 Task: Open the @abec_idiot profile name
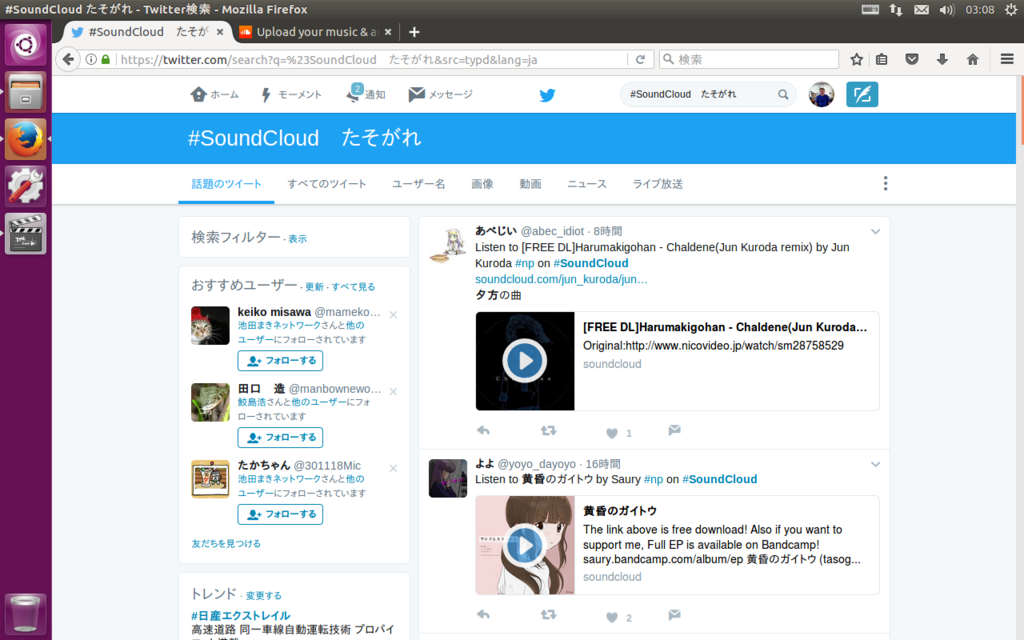552,231
